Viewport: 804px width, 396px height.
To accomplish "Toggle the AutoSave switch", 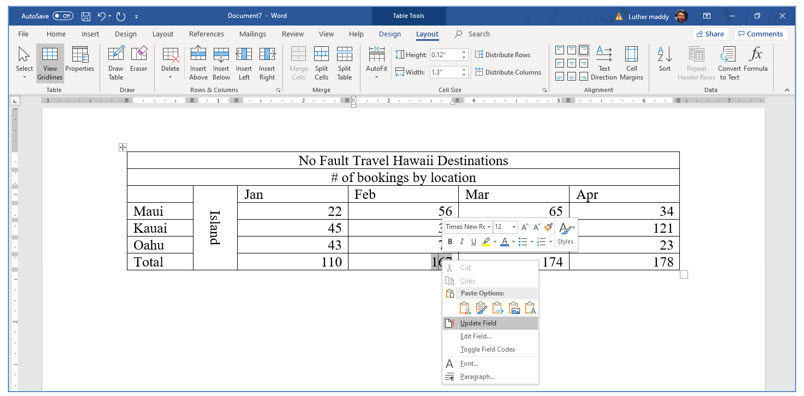I will click(x=63, y=16).
